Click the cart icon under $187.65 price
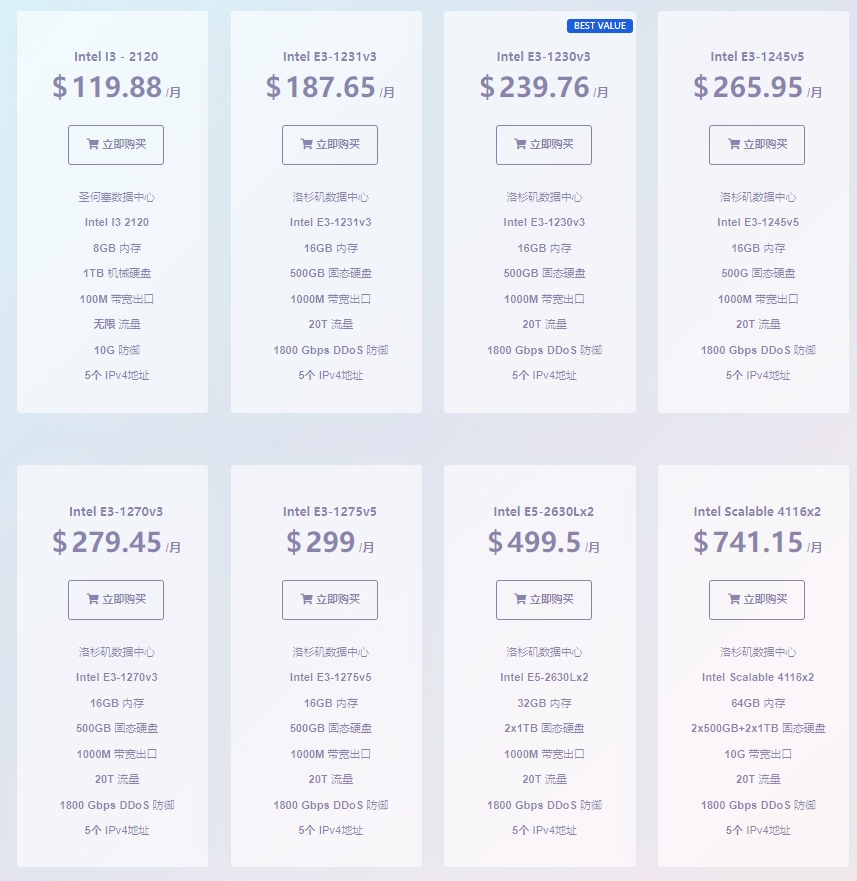This screenshot has height=881, width=857. tap(307, 144)
